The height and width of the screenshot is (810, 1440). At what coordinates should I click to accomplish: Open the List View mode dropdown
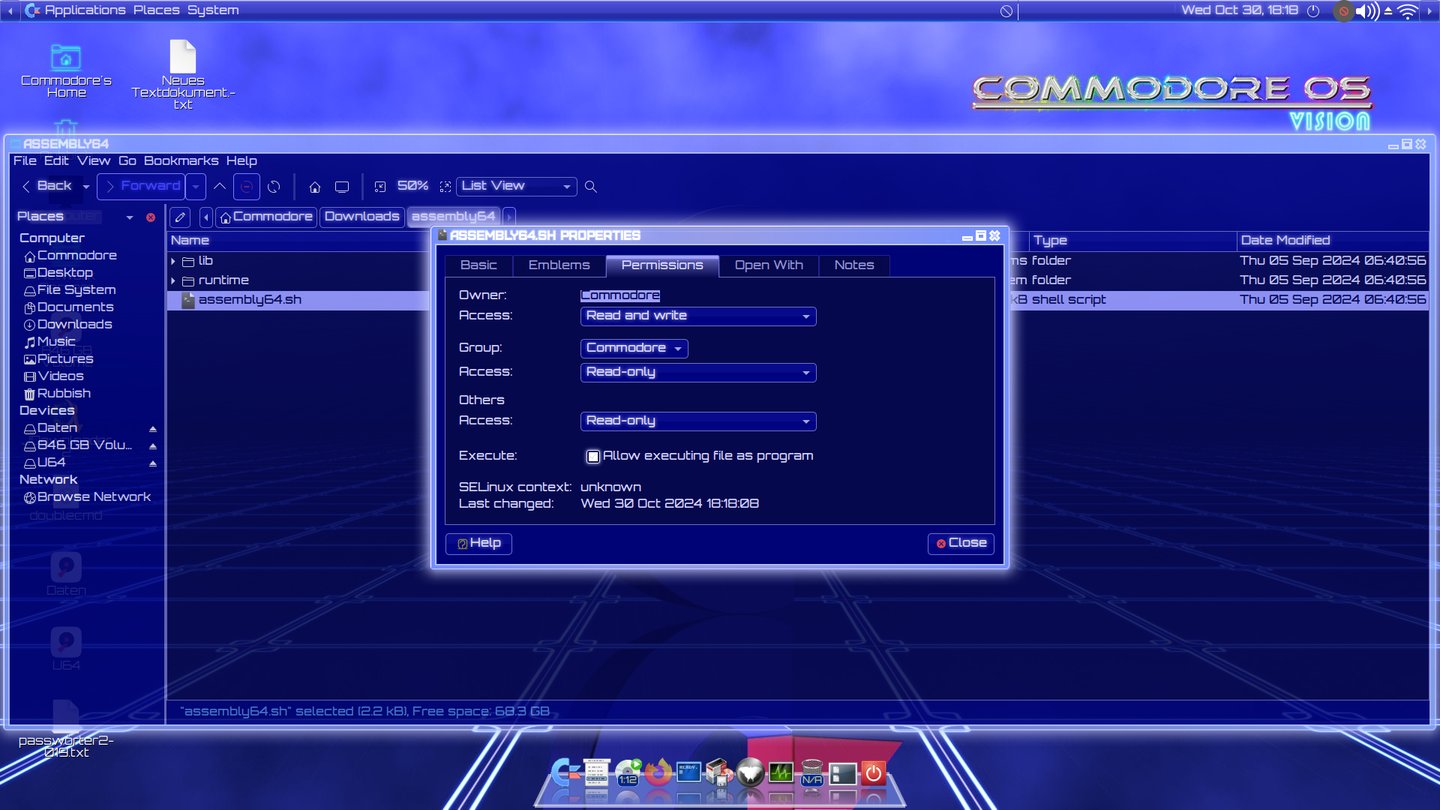pyautogui.click(x=517, y=186)
